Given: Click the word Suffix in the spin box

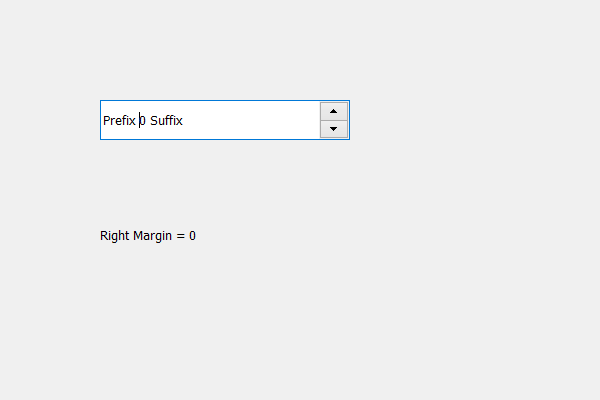Looking at the screenshot, I should 166,121.
